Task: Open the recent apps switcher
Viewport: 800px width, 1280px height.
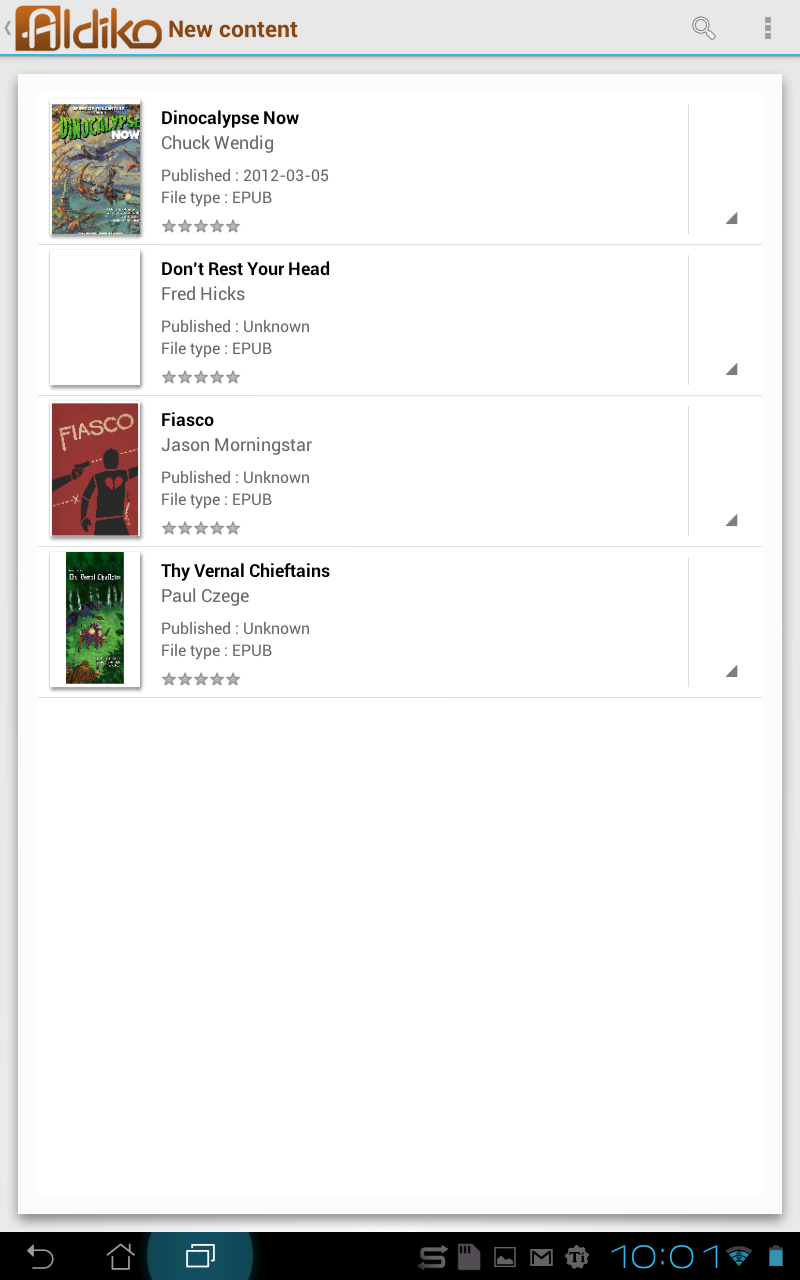Action: [200, 1255]
